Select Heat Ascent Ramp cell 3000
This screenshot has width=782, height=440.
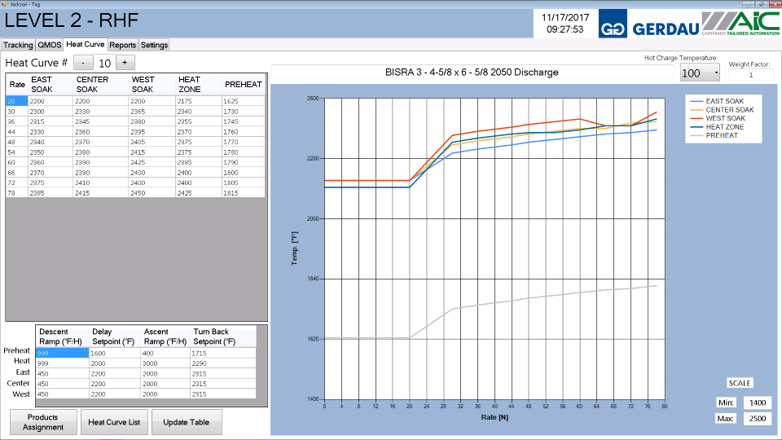click(166, 363)
